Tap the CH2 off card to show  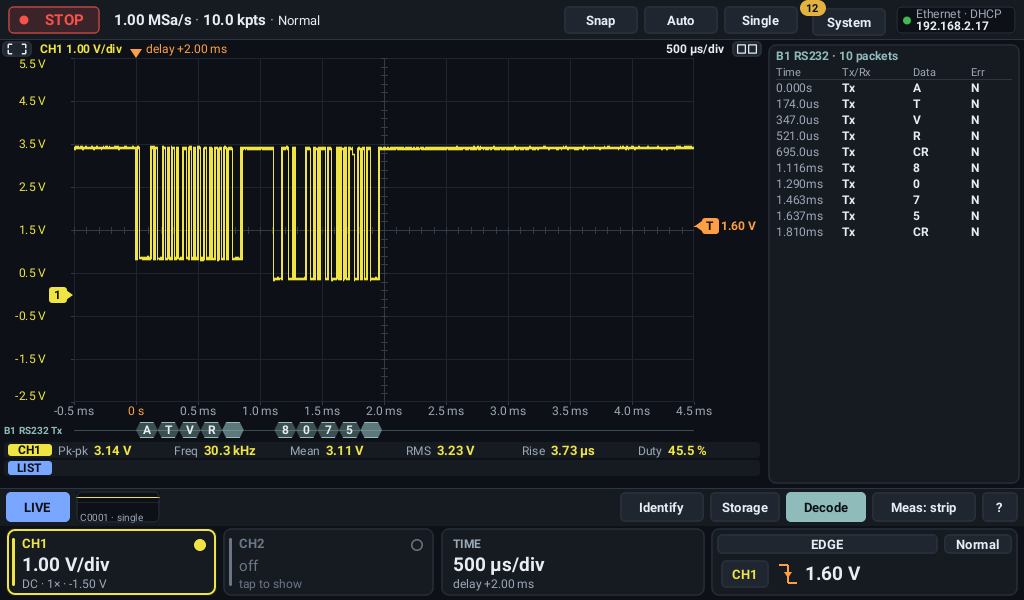tap(328, 563)
